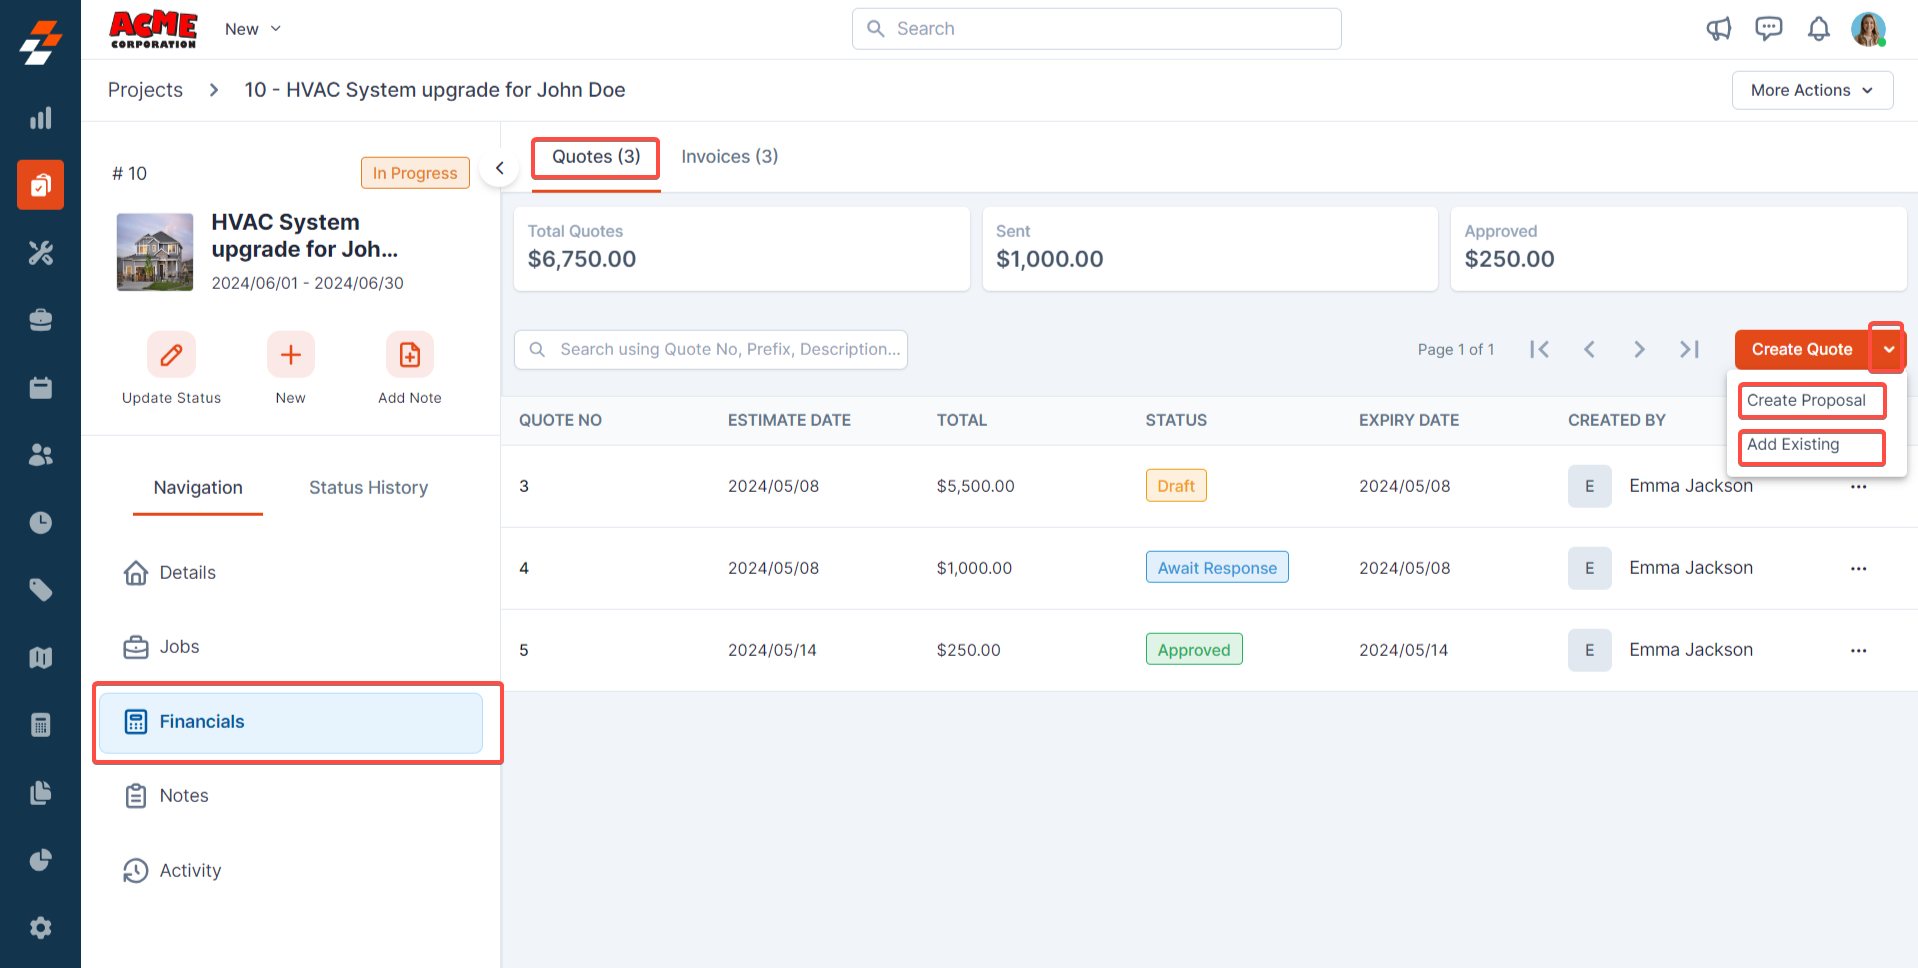Click the announcements megaphone icon
Viewport: 1918px width, 968px height.
(x=1718, y=29)
